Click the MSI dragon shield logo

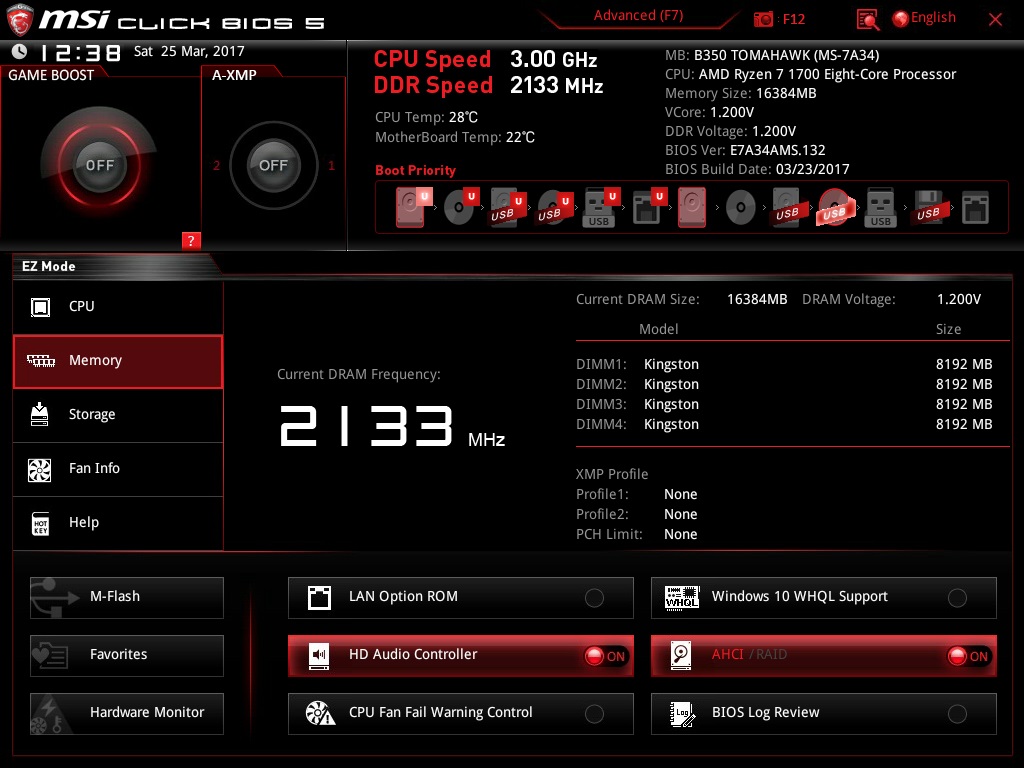tap(20, 20)
